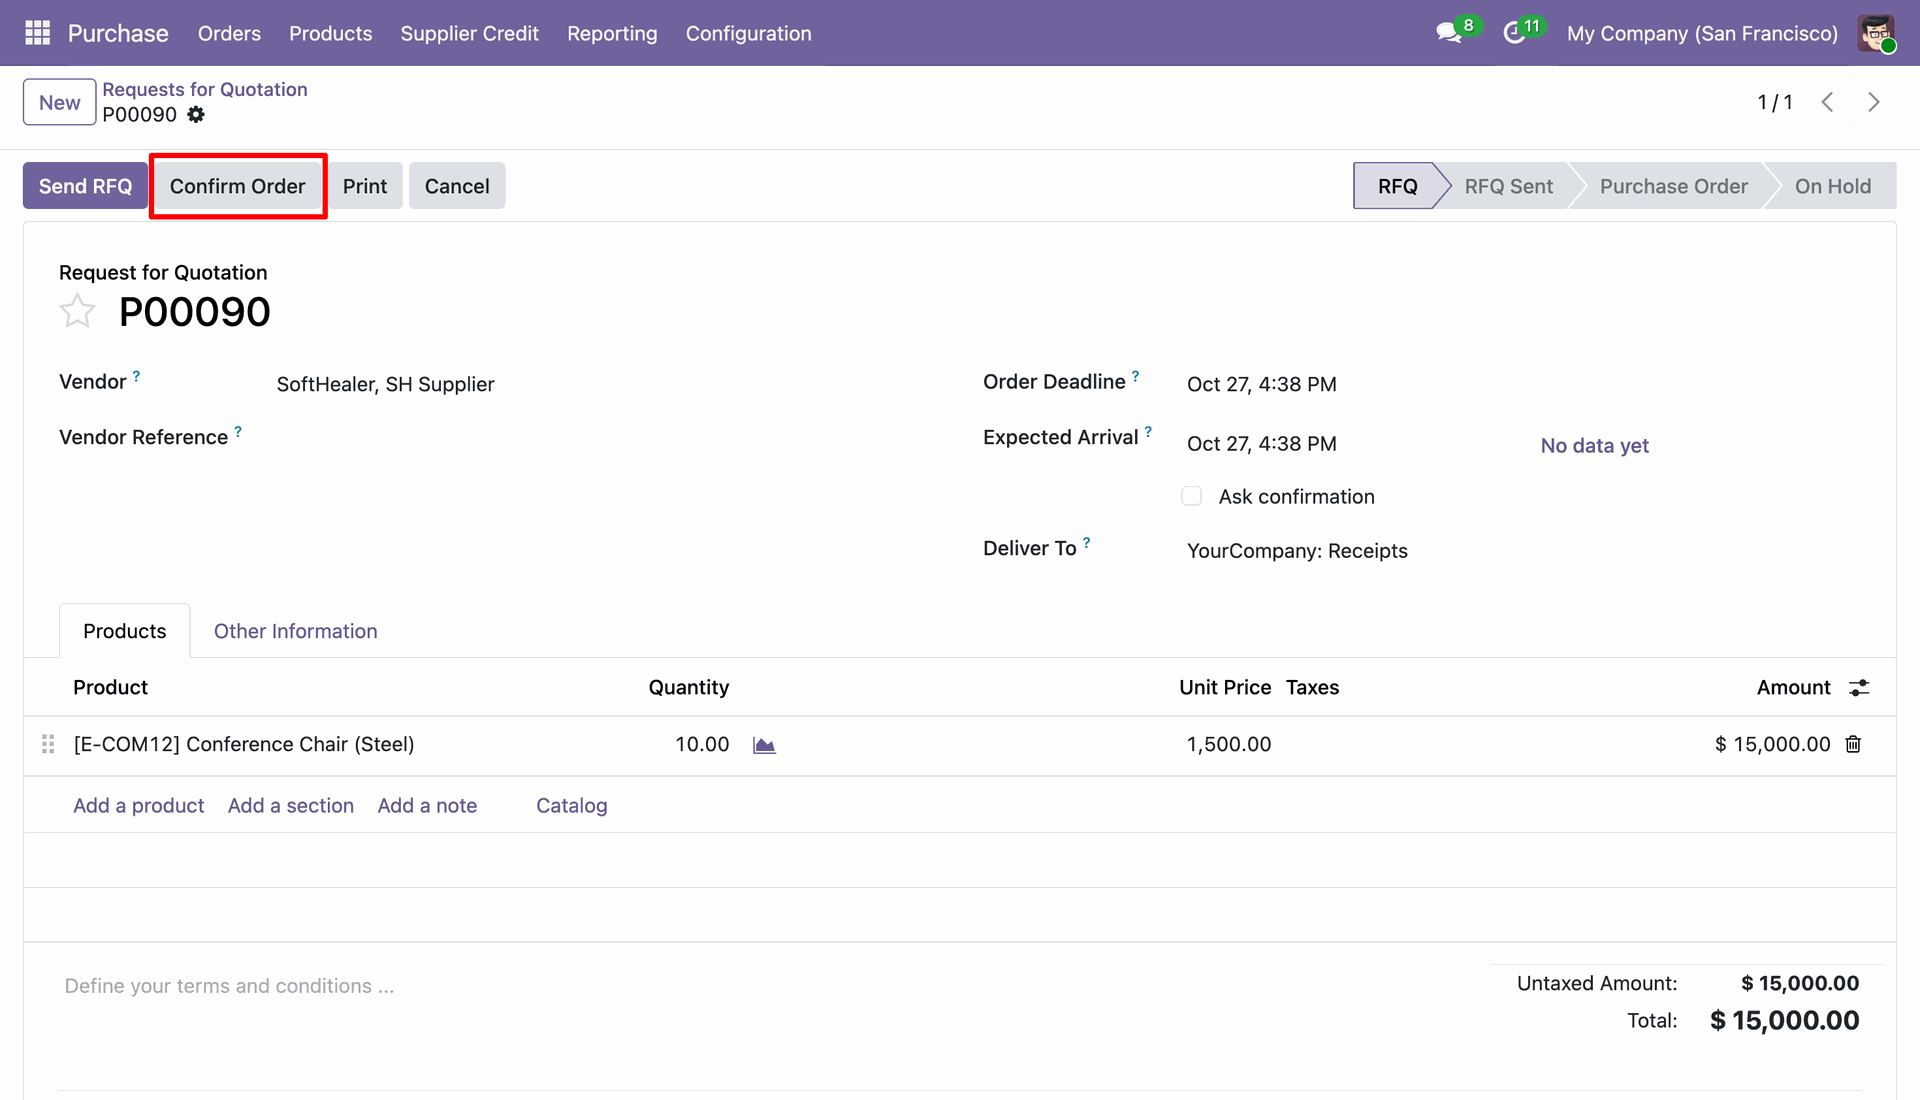Screen dimensions: 1920x1100
Task: Show Vendor Reference help question mark
Action: click(x=238, y=432)
